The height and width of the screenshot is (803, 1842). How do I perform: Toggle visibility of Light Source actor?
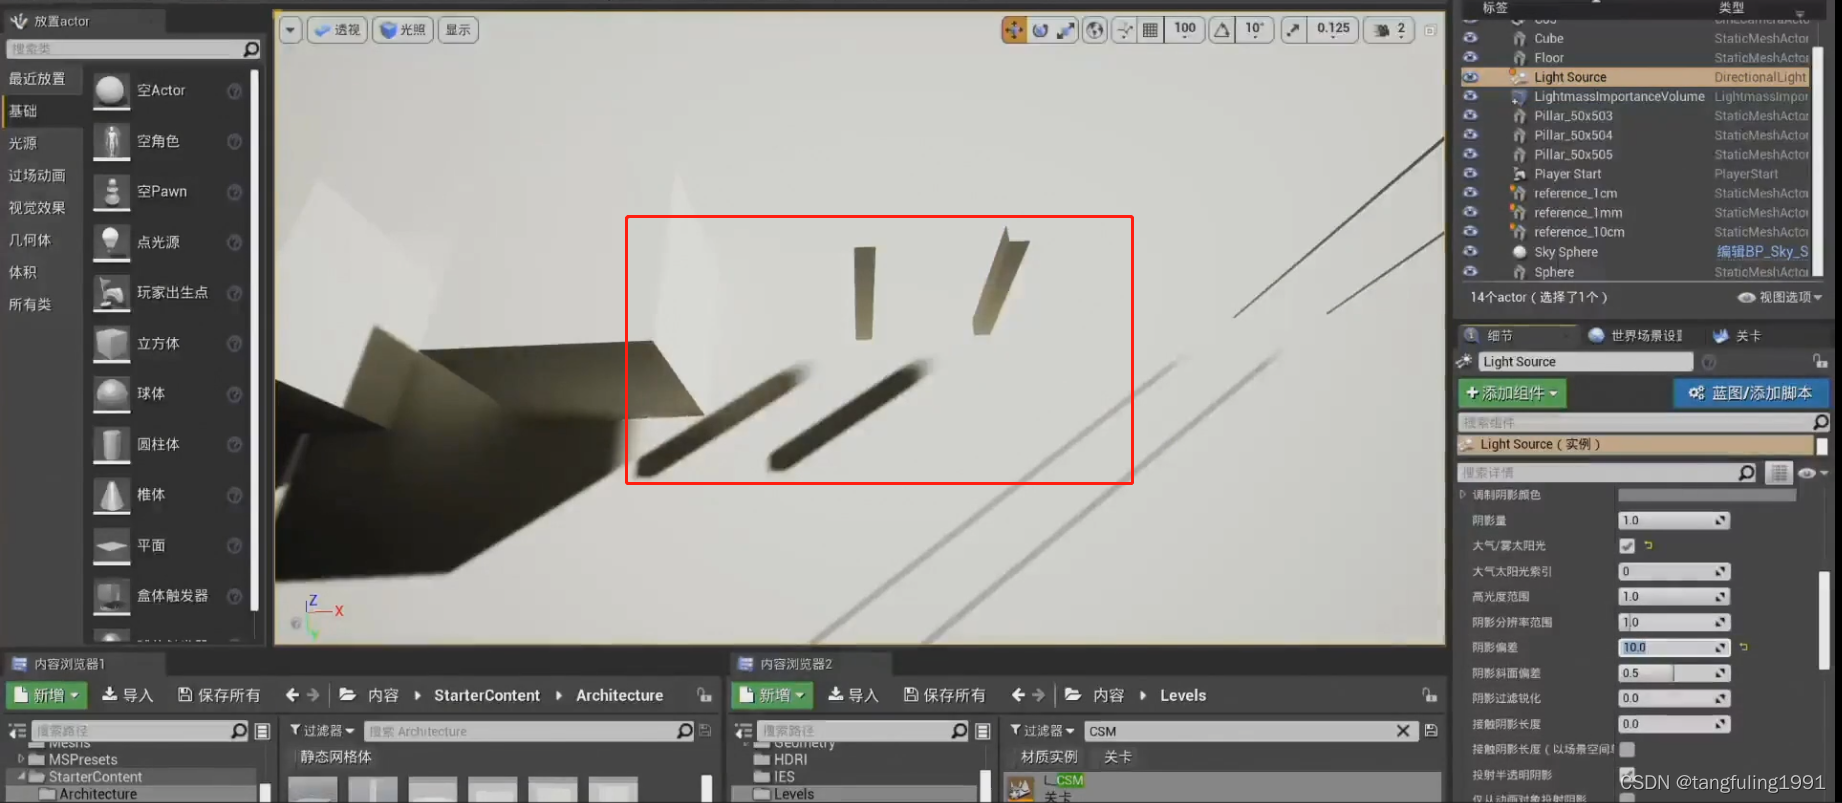(1470, 77)
